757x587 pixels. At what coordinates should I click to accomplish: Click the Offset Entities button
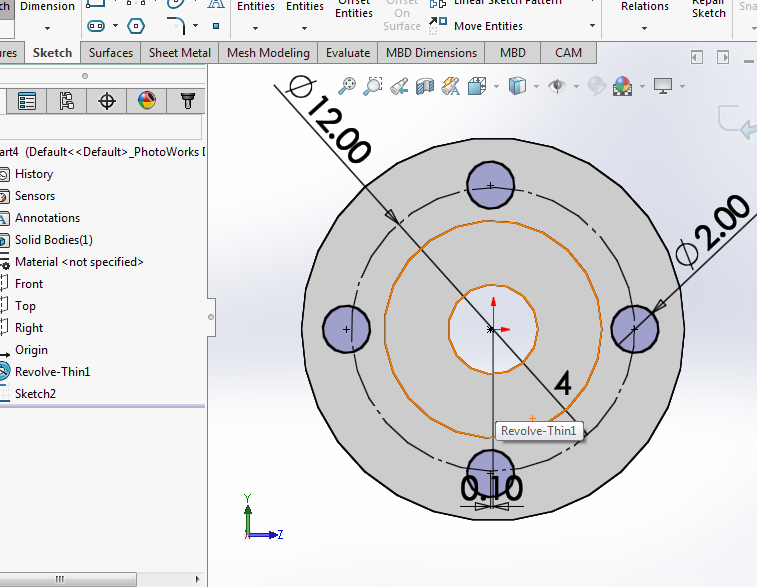click(354, 10)
